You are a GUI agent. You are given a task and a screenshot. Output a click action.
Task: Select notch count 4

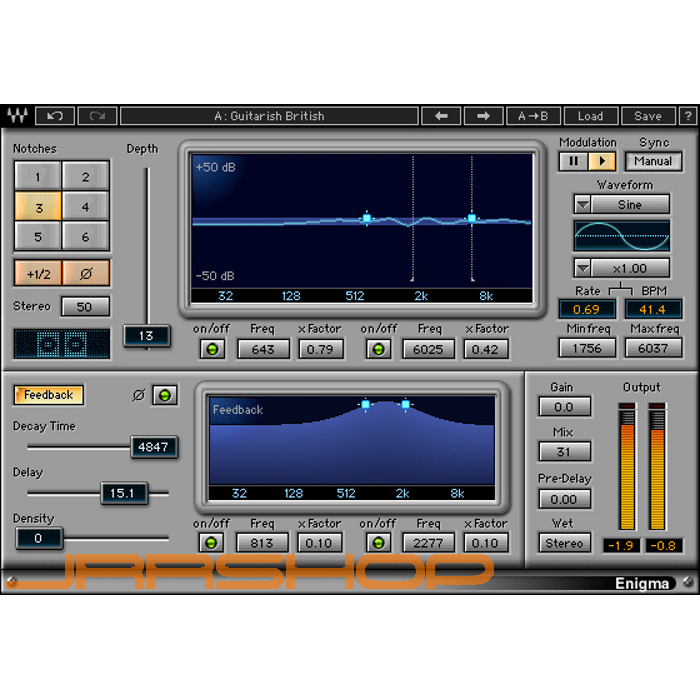point(86,207)
